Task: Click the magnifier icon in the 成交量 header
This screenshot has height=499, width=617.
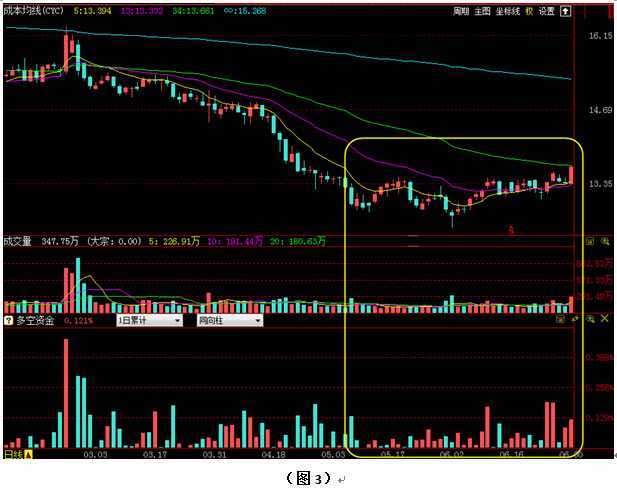Action: 603,241
